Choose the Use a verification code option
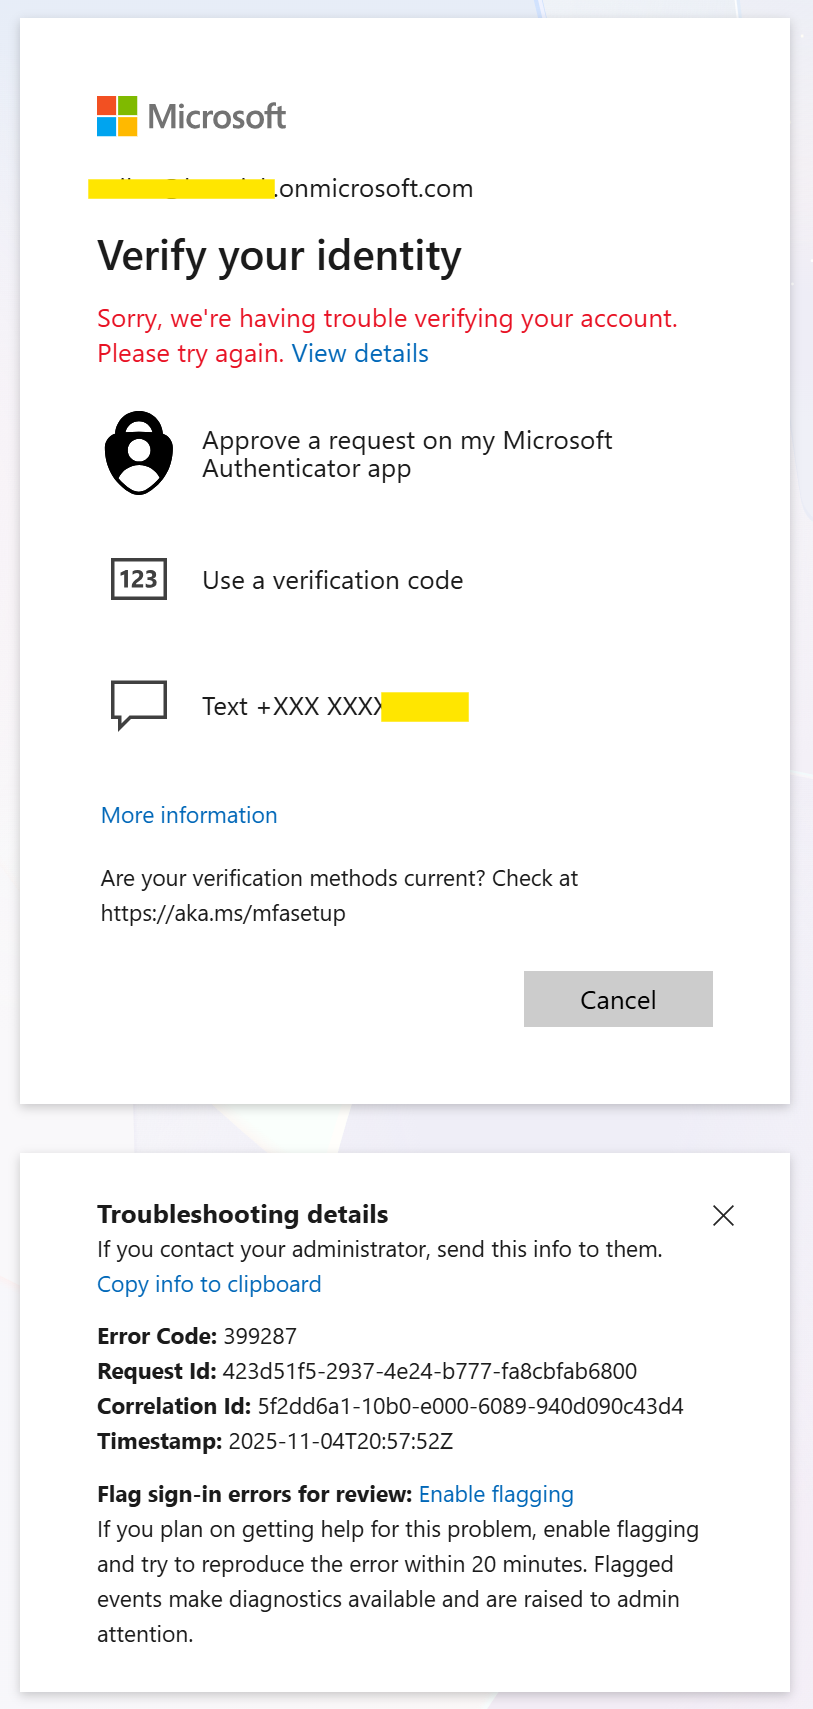813x1709 pixels. click(332, 580)
